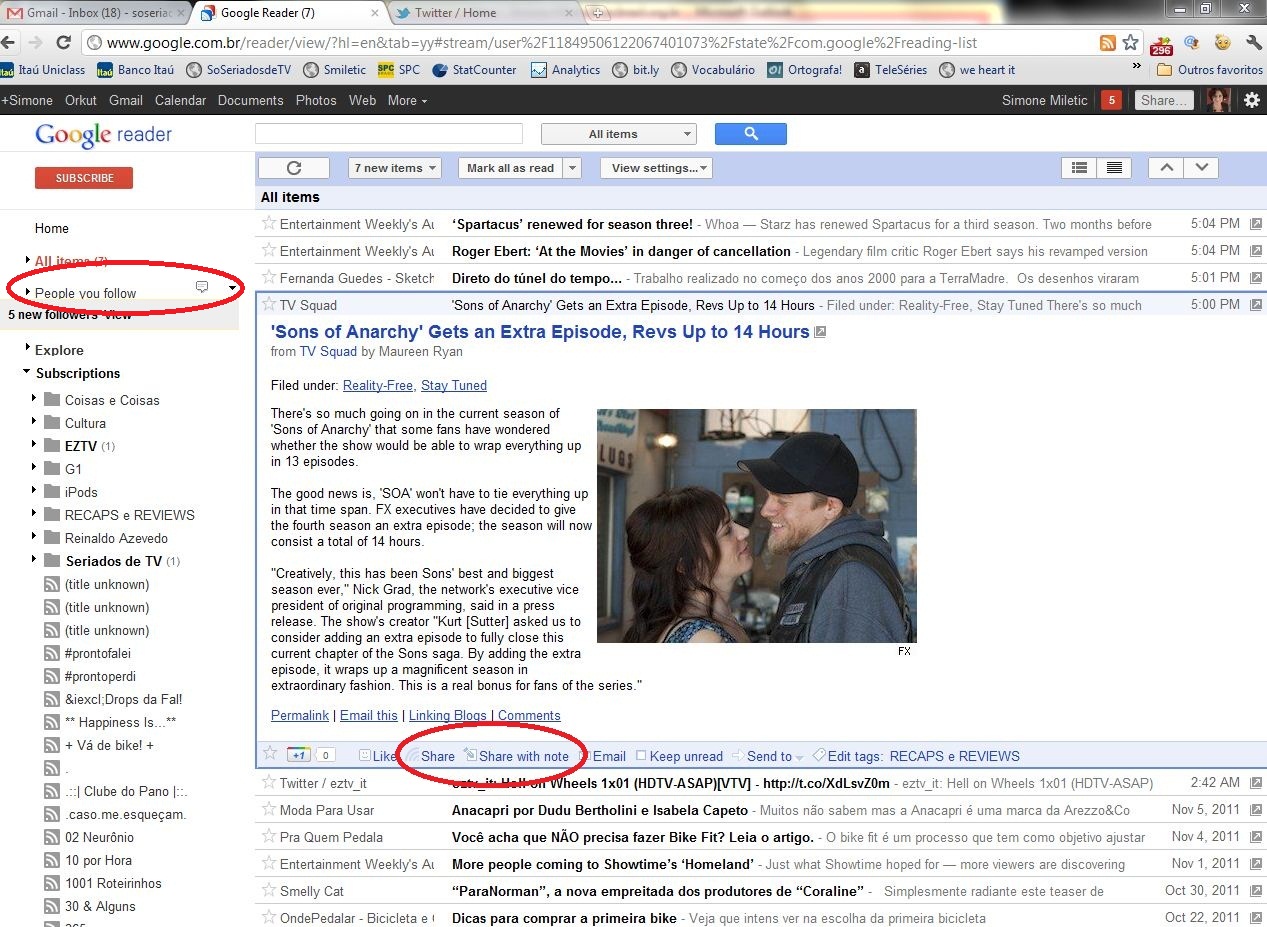1267x927 pixels.
Task: Open the Analytics bookmark
Action: point(565,70)
